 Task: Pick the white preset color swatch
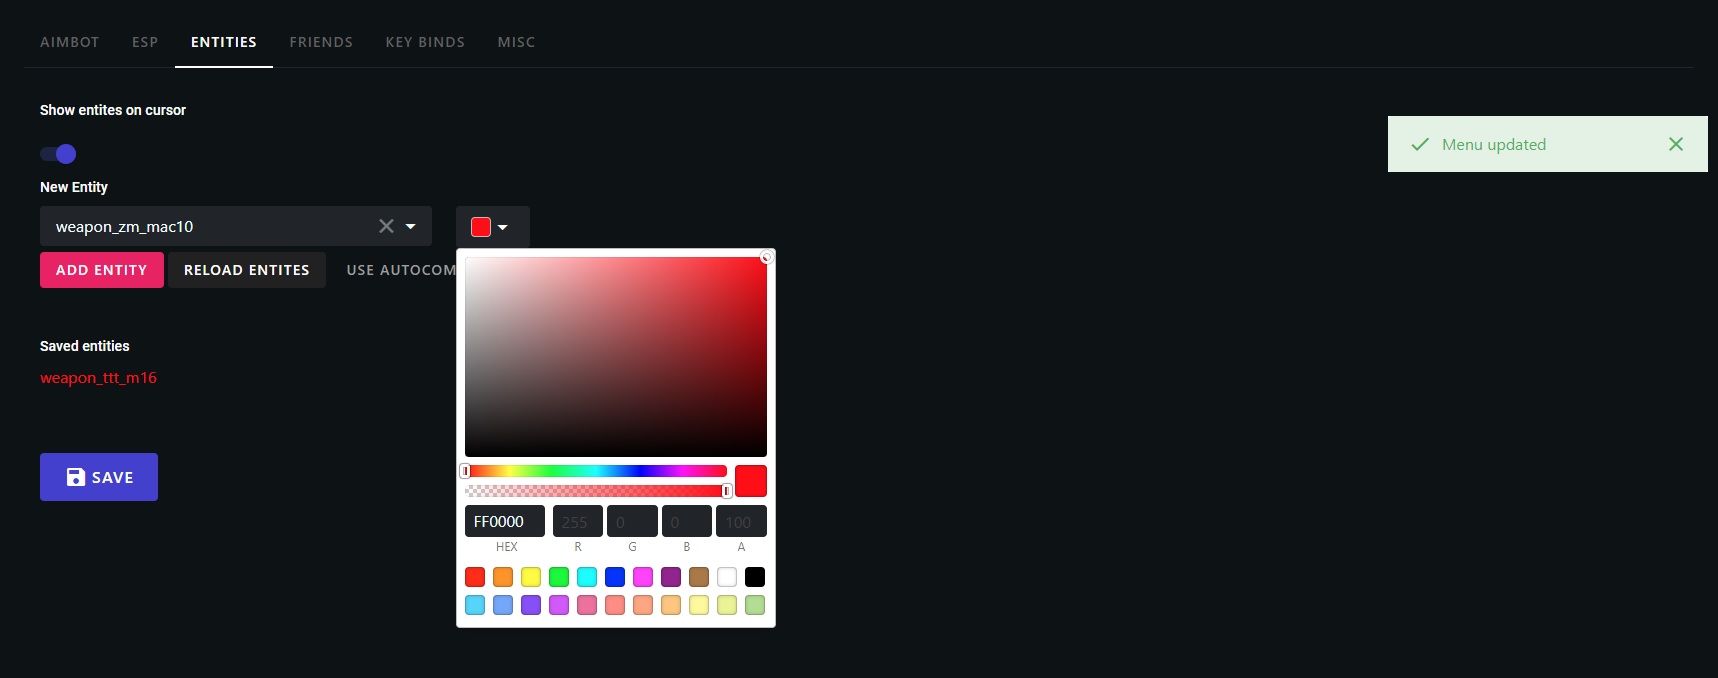click(x=727, y=577)
